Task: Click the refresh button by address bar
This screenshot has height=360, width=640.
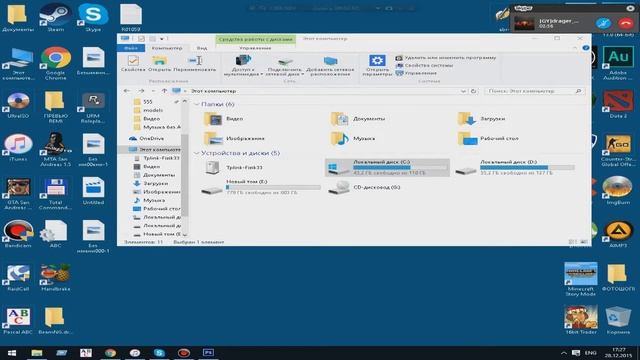Action: click(x=473, y=91)
